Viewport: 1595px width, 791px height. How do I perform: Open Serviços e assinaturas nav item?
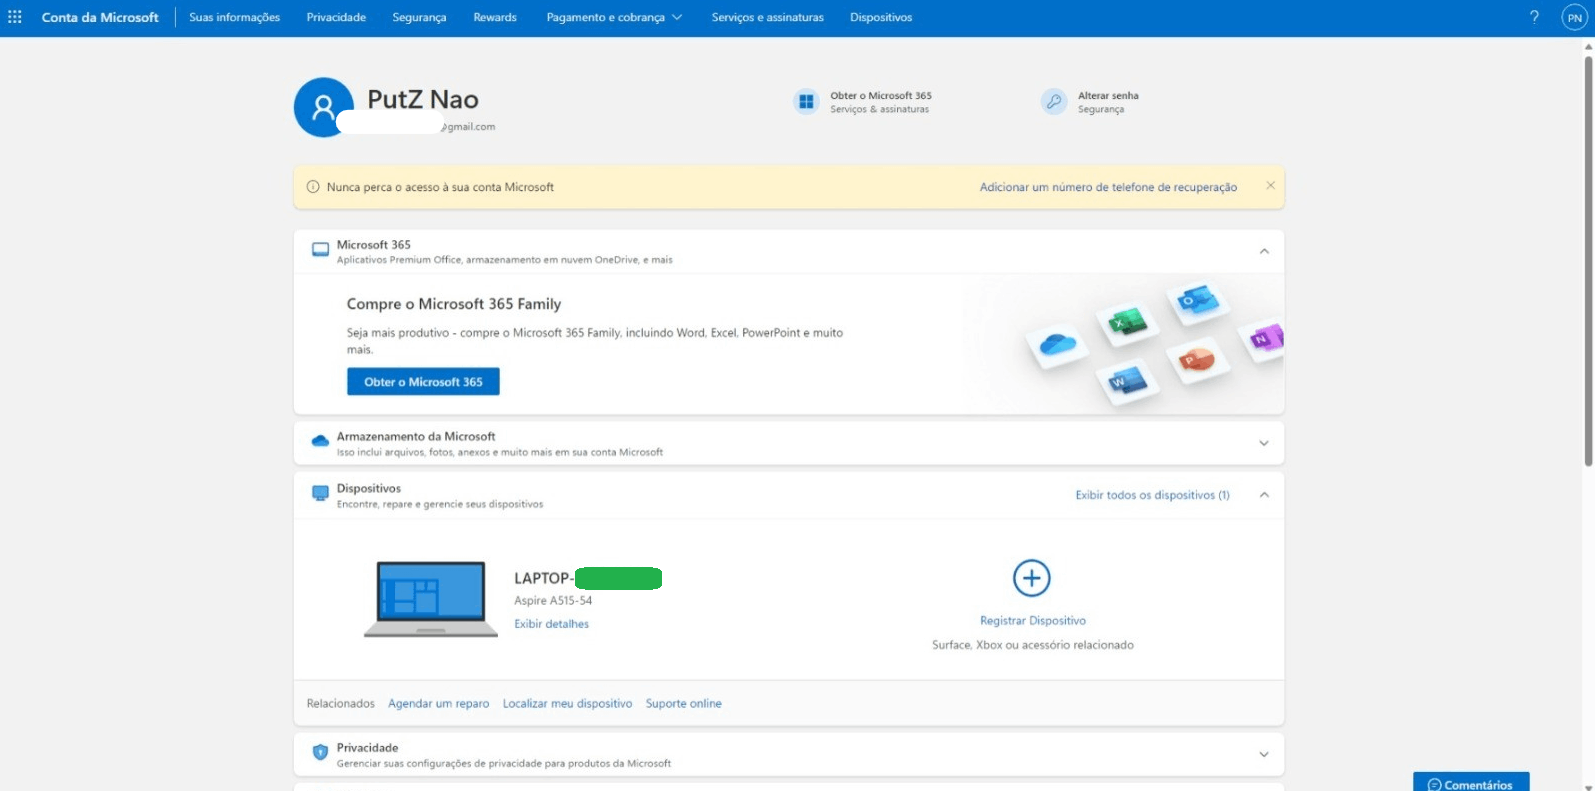pyautogui.click(x=767, y=17)
